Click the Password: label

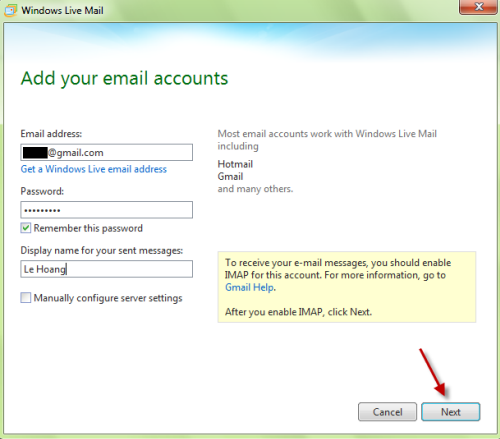[42, 191]
